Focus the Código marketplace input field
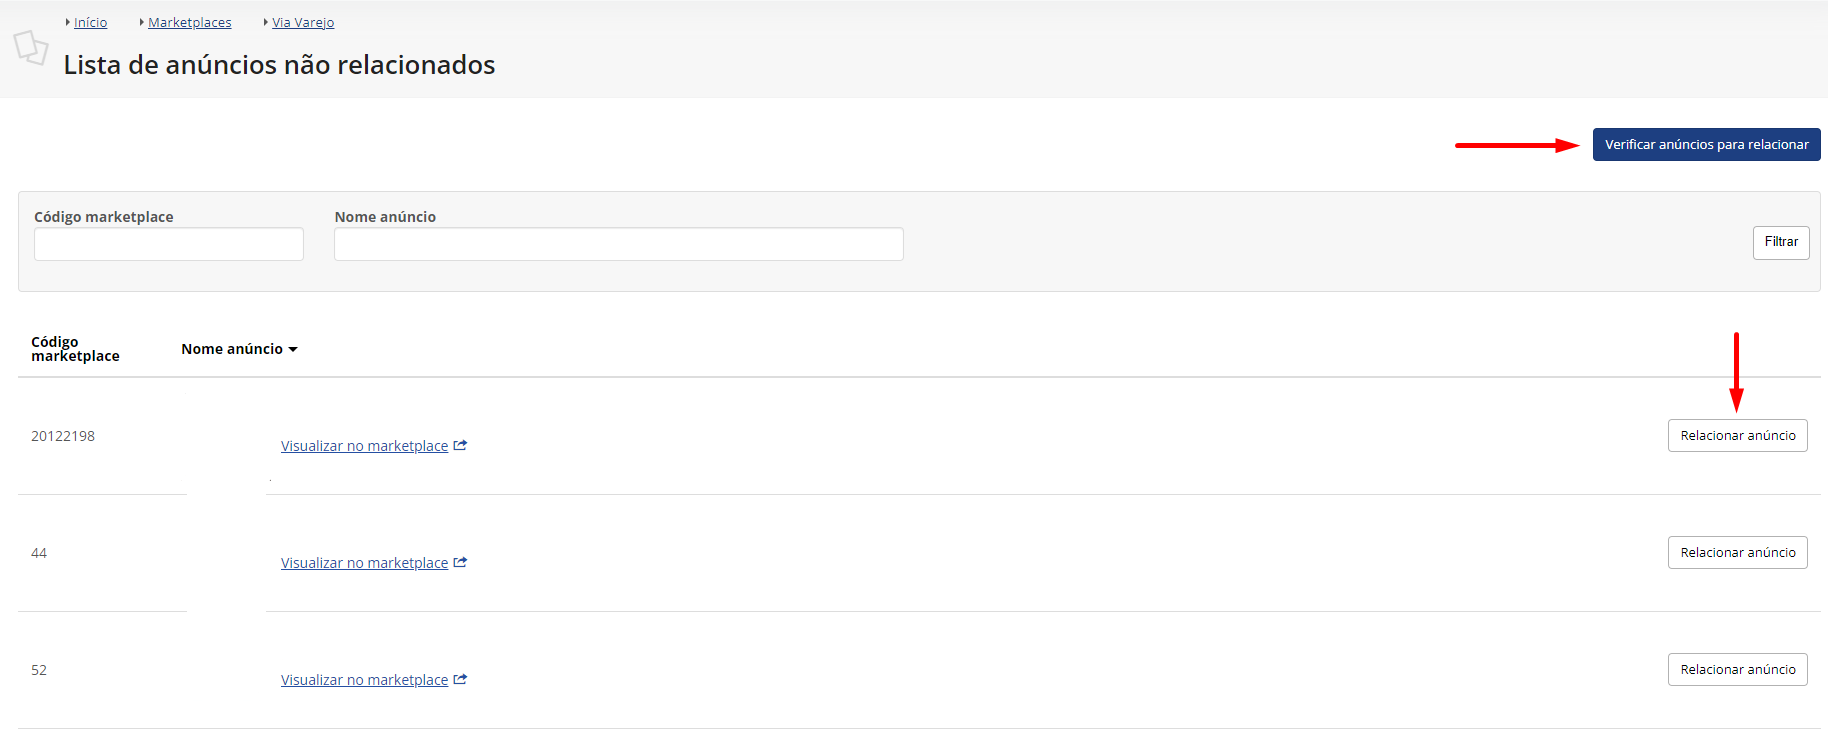Screen dimensions: 1828x732 coord(169,244)
